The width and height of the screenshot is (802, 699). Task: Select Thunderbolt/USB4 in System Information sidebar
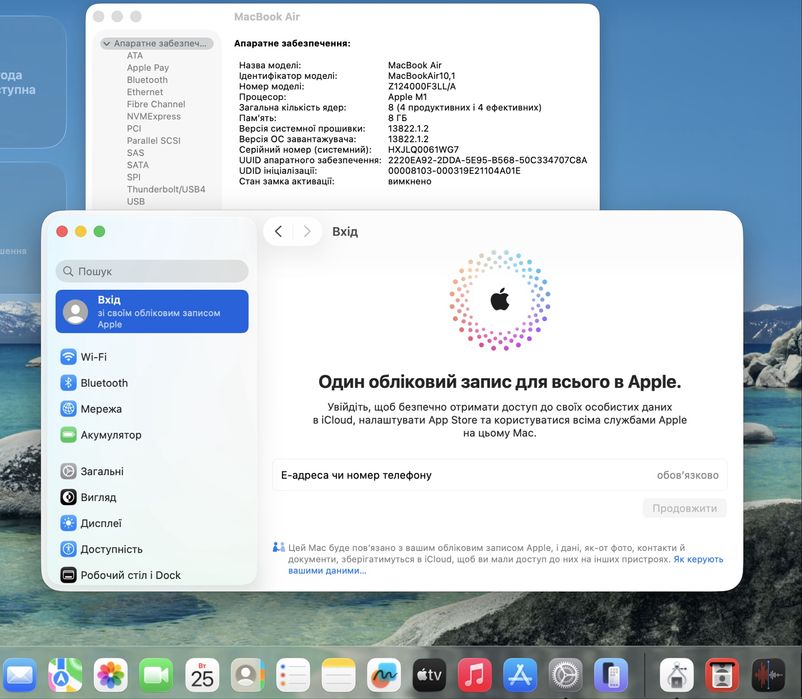coord(166,189)
